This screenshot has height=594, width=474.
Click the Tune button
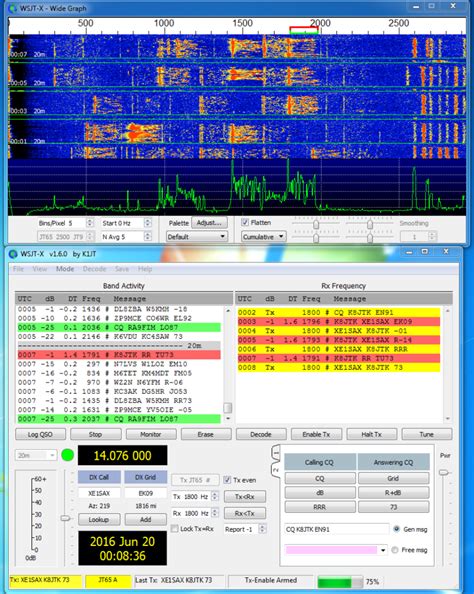[427, 435]
